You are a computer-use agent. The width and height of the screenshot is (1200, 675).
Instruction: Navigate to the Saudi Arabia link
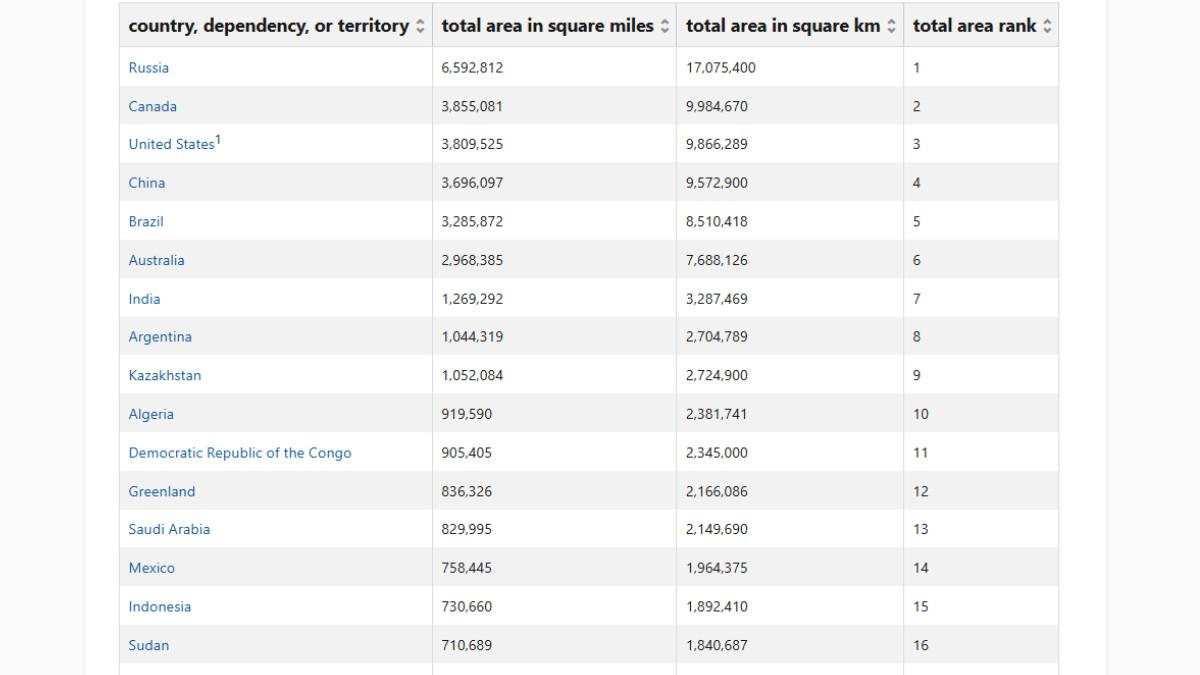pos(169,529)
